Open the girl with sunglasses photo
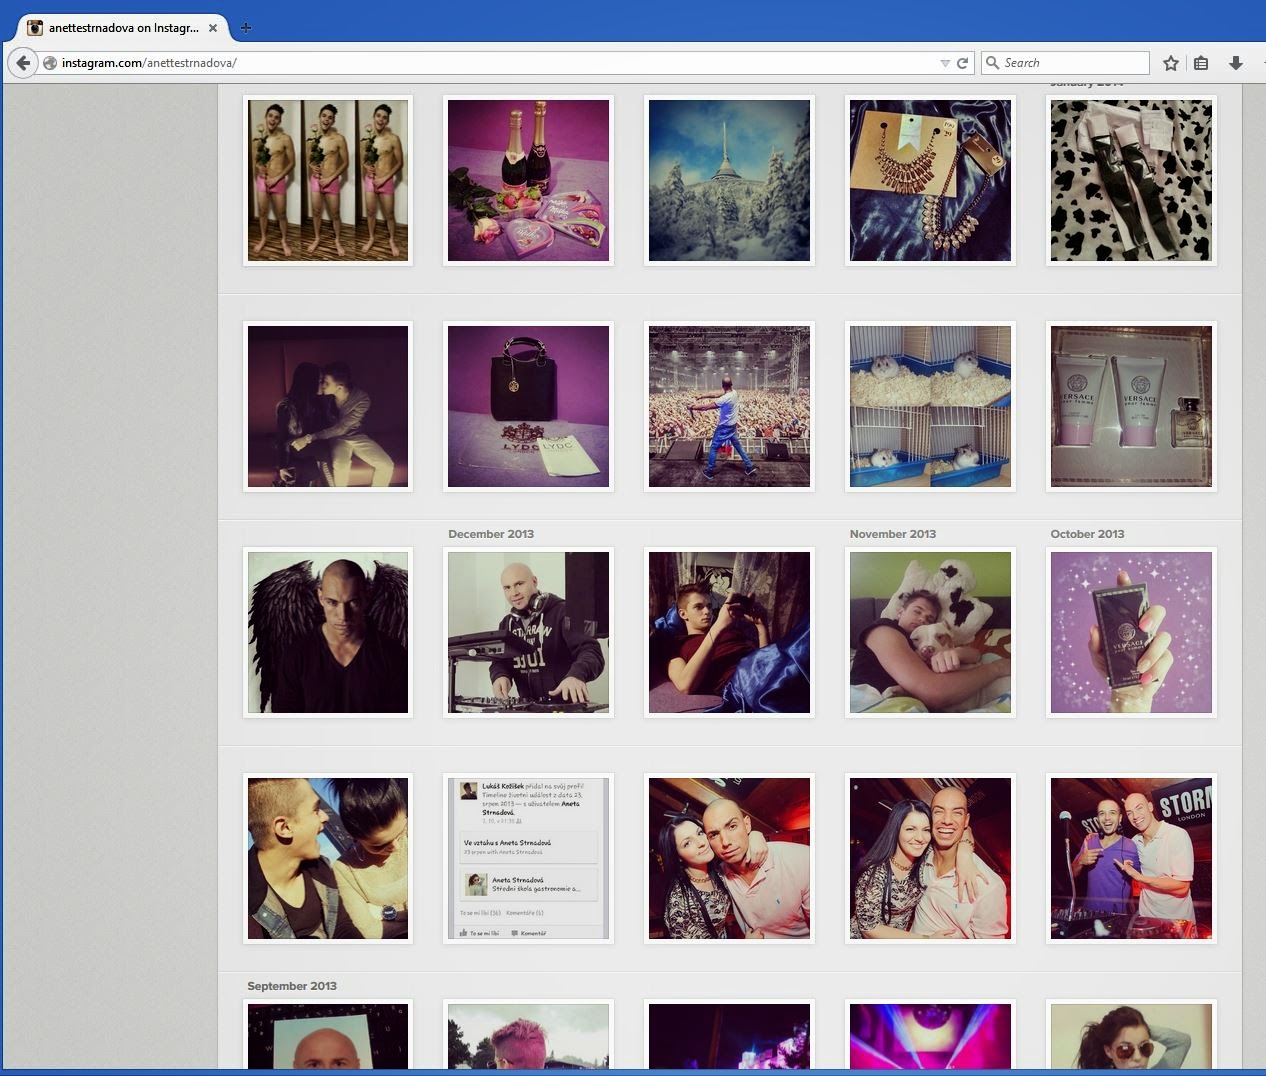 [x=1131, y=1035]
